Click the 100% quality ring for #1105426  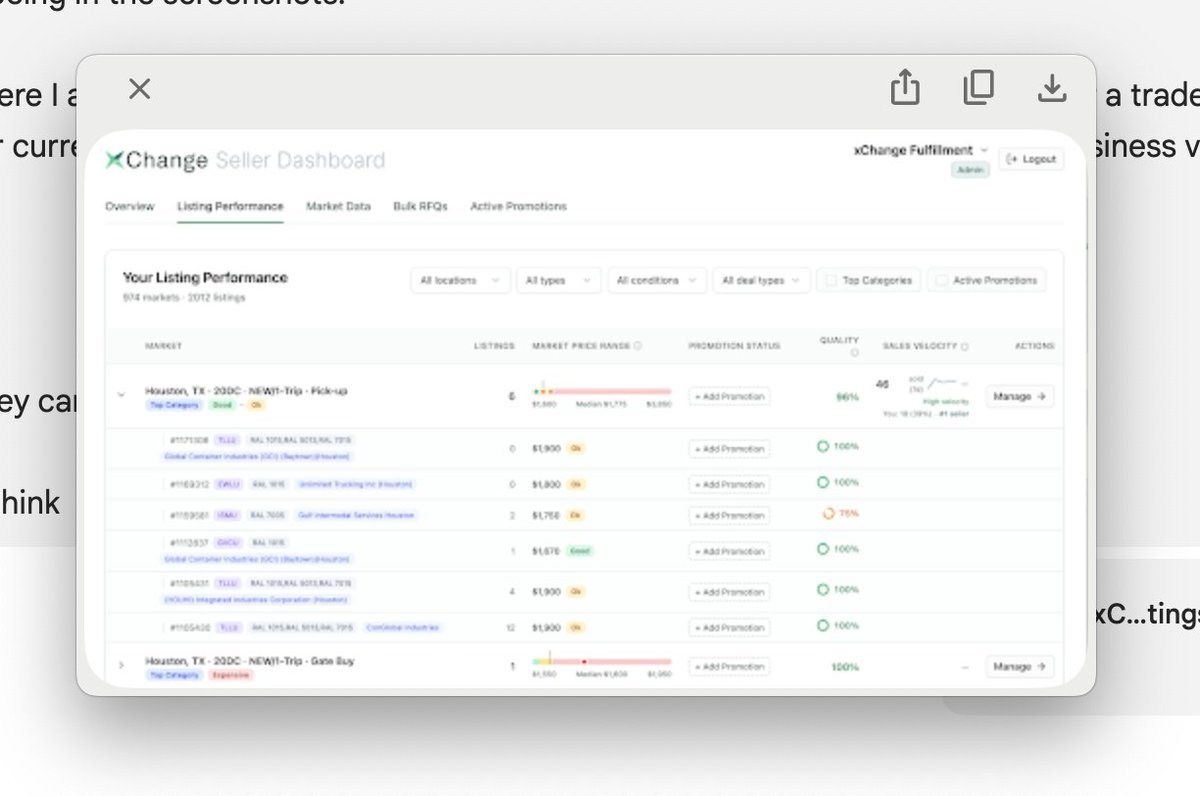(x=823, y=626)
